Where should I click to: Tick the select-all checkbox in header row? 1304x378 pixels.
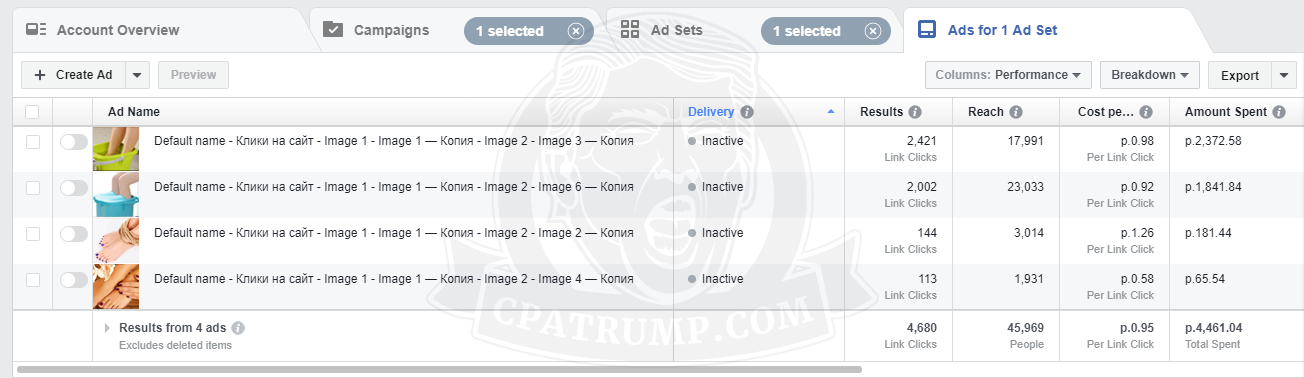[33, 112]
